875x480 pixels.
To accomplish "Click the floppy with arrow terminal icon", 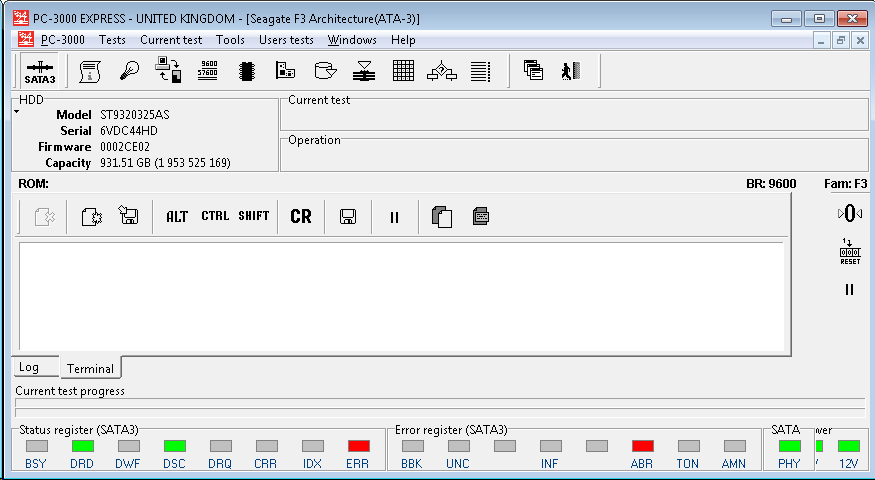I will [128, 215].
